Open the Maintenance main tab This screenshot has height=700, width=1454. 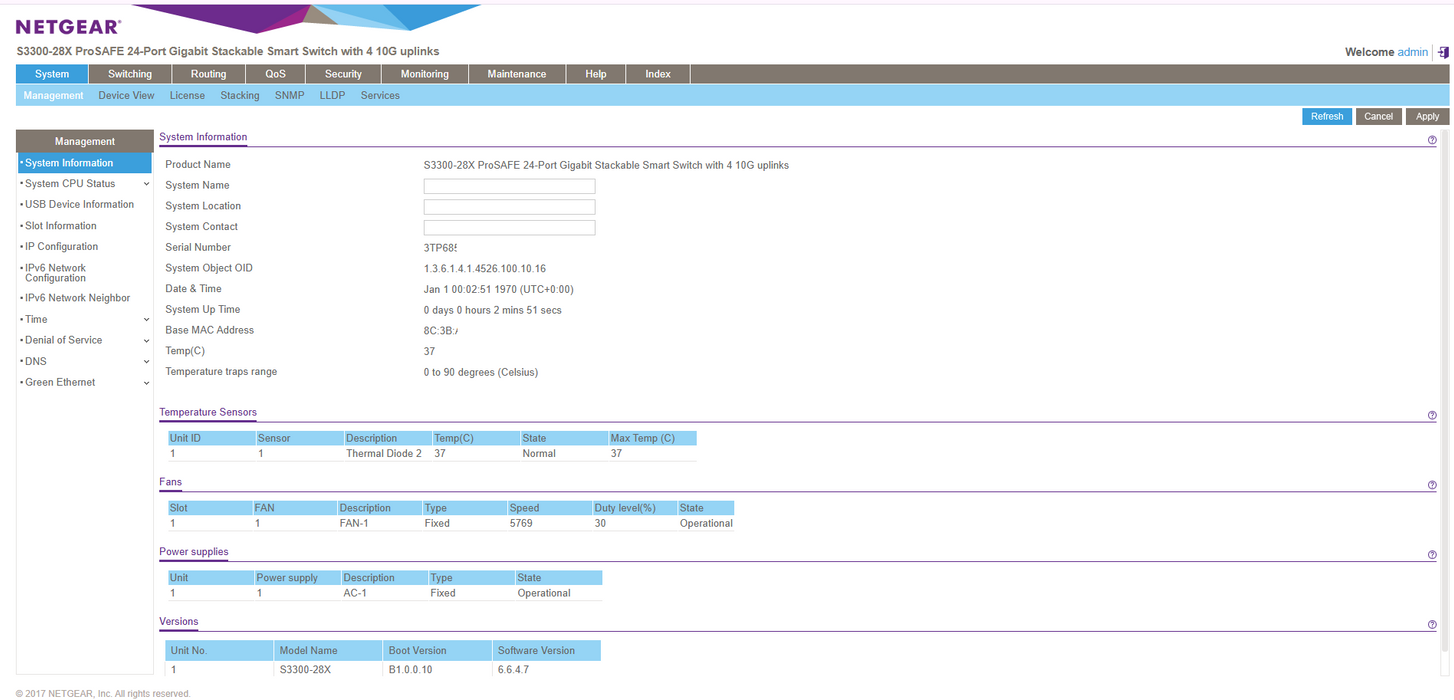click(x=517, y=74)
